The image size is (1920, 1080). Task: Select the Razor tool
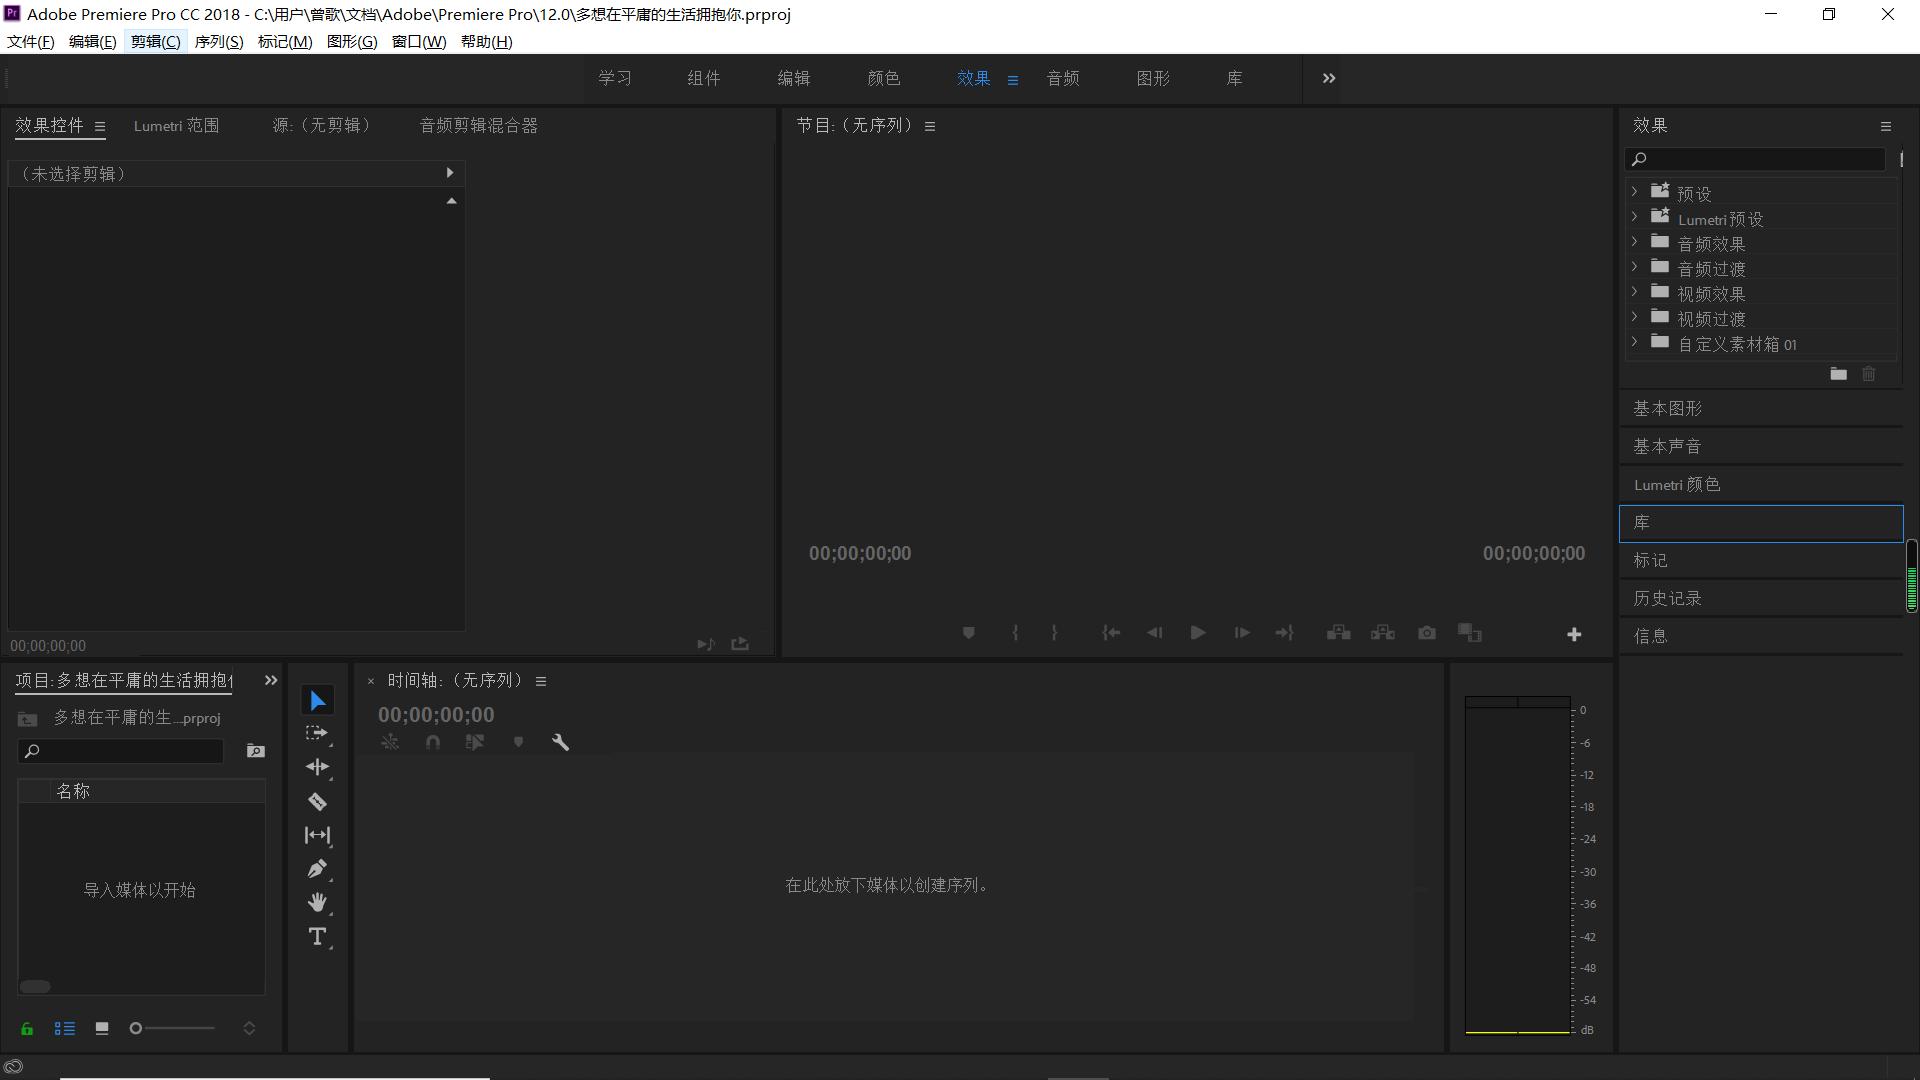click(x=317, y=802)
